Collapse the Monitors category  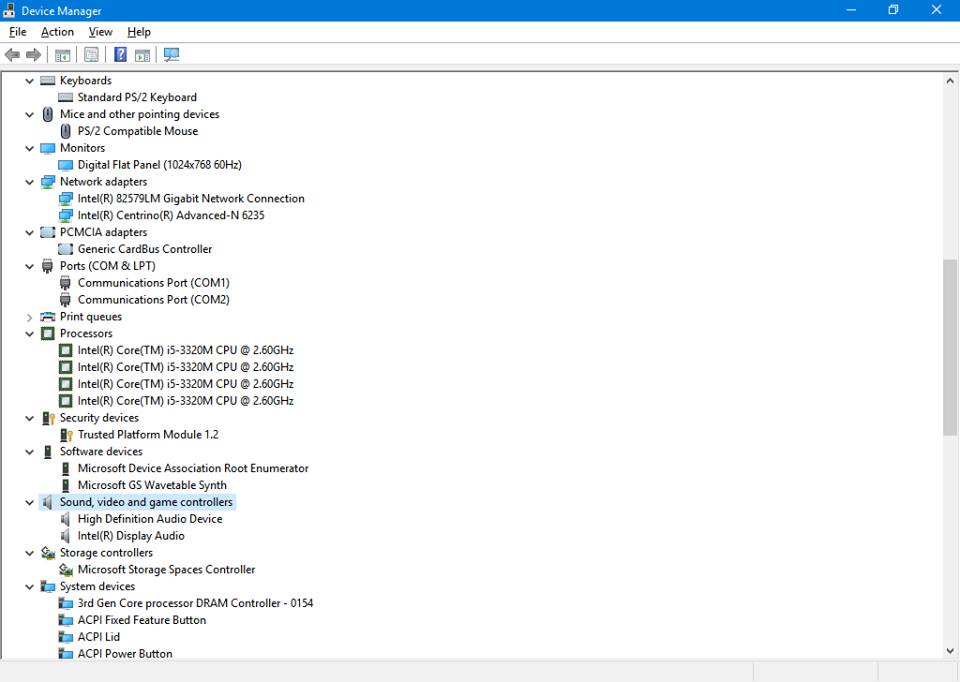pos(29,148)
